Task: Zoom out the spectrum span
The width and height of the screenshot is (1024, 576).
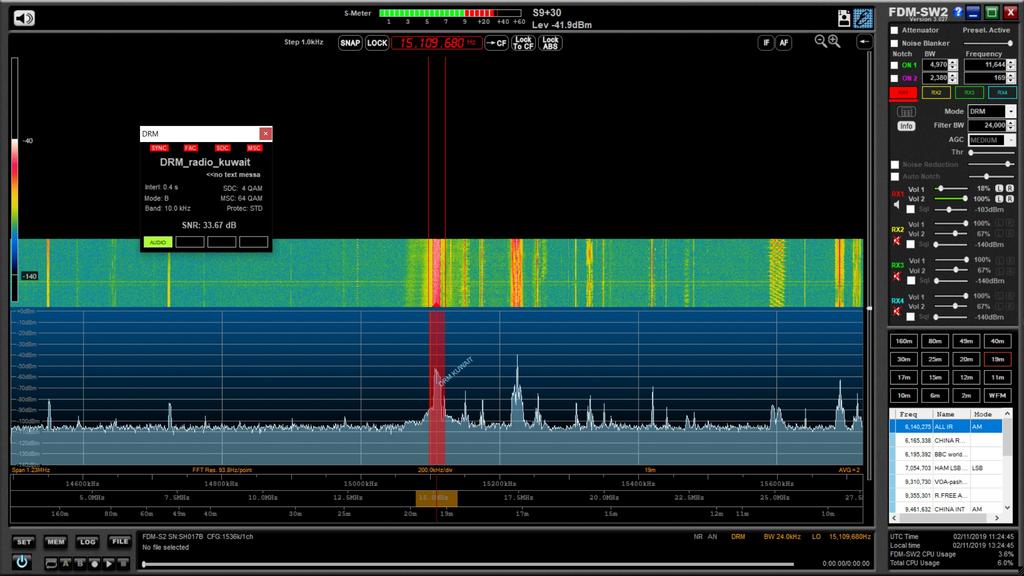Action: click(820, 41)
